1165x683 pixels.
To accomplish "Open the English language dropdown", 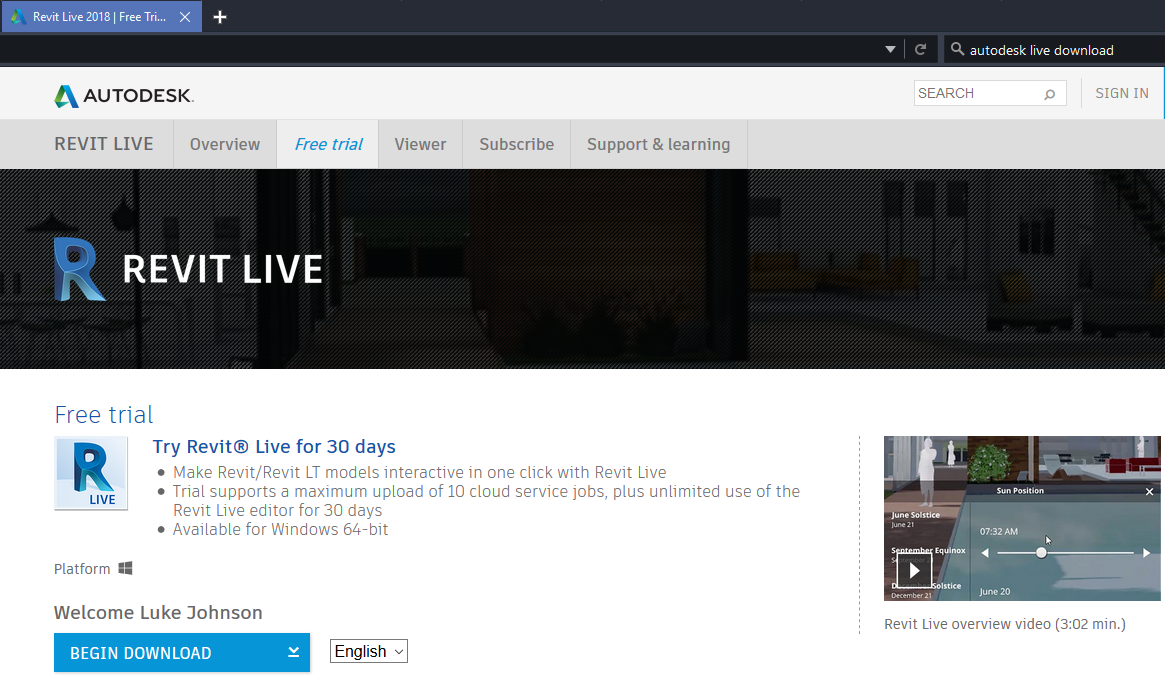I will click(x=368, y=651).
